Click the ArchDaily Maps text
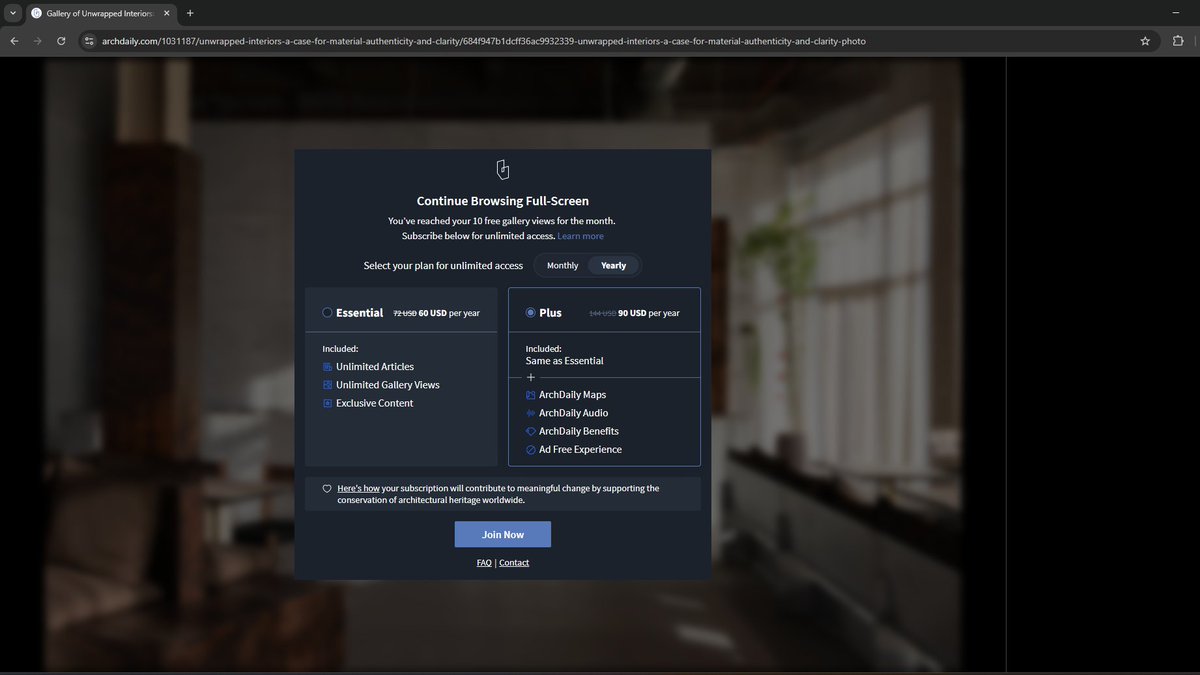This screenshot has width=1200, height=675. pyautogui.click(x=572, y=395)
